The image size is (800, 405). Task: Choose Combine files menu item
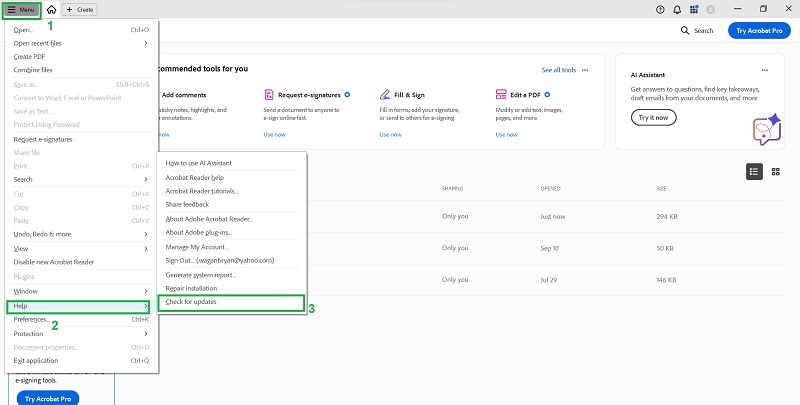(82, 70)
